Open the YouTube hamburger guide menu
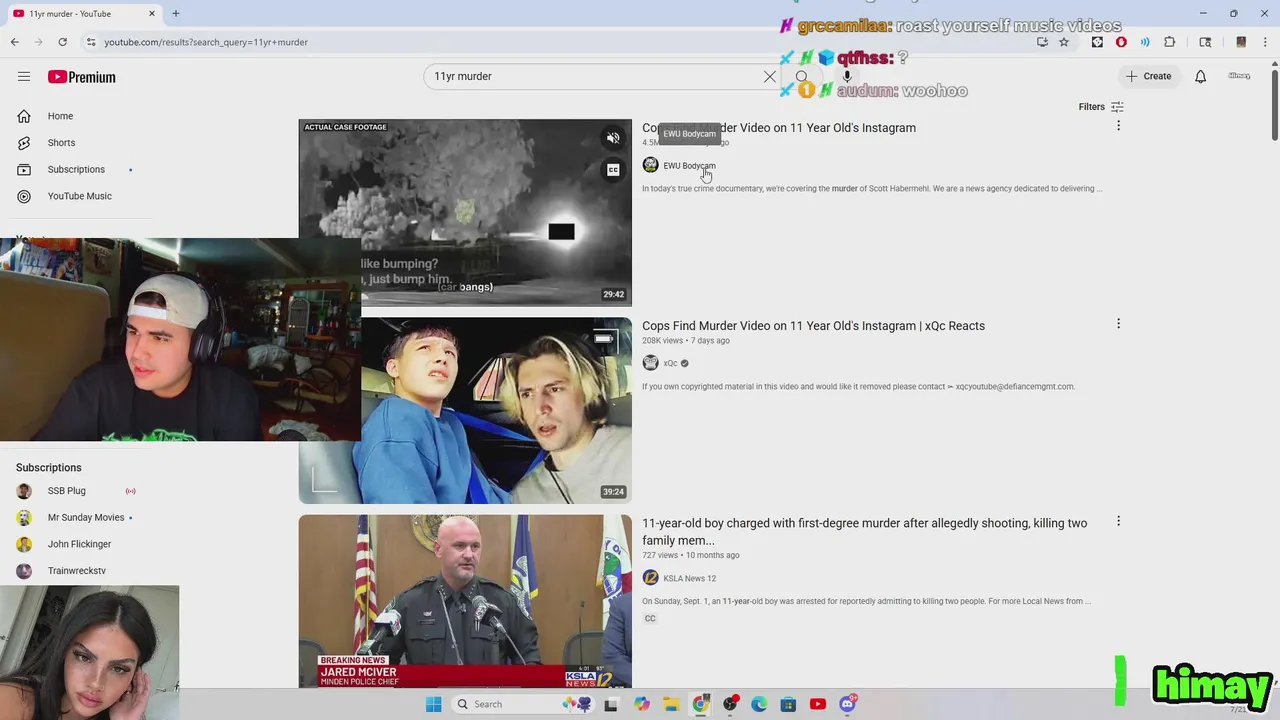The height and width of the screenshot is (720, 1280). pos(24,76)
